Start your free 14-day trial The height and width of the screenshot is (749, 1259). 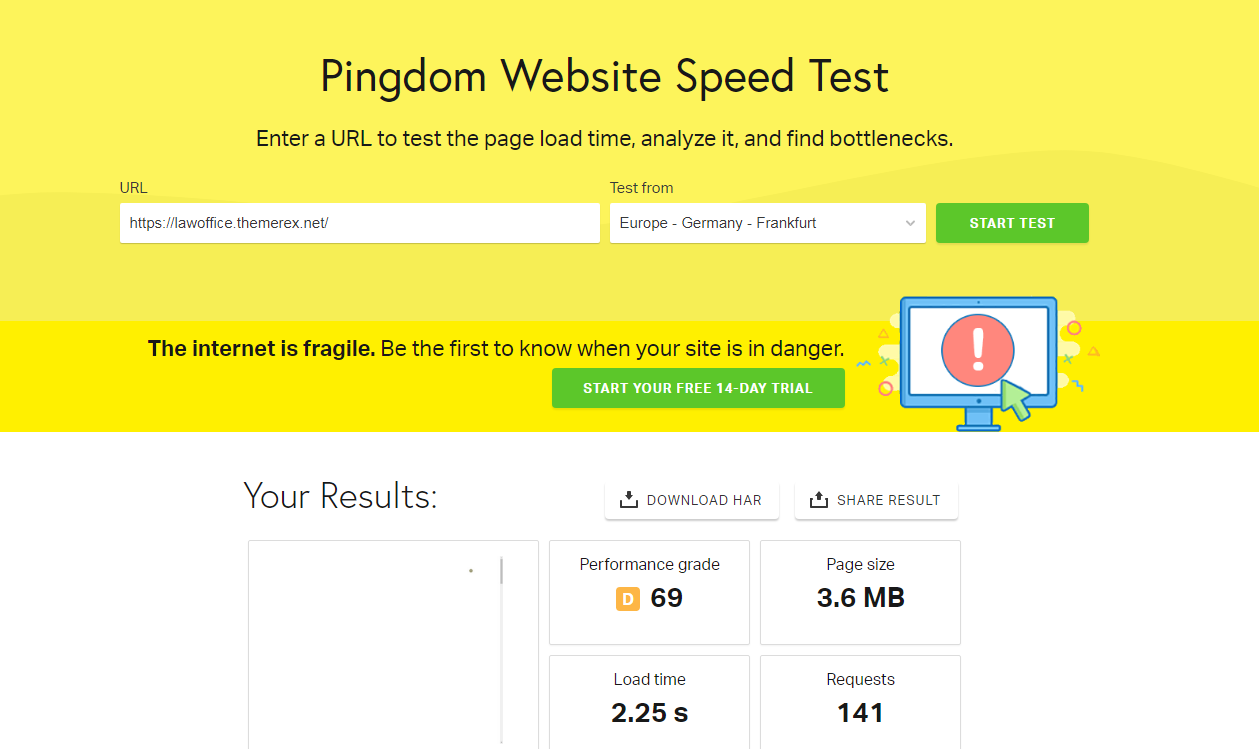tap(698, 388)
